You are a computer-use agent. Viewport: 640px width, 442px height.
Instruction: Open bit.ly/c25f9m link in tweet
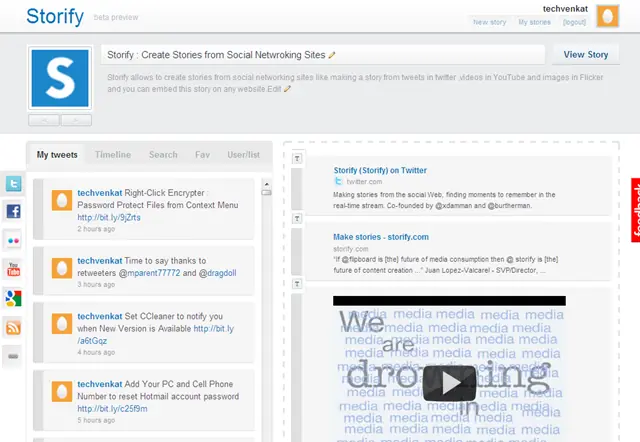tap(113, 409)
